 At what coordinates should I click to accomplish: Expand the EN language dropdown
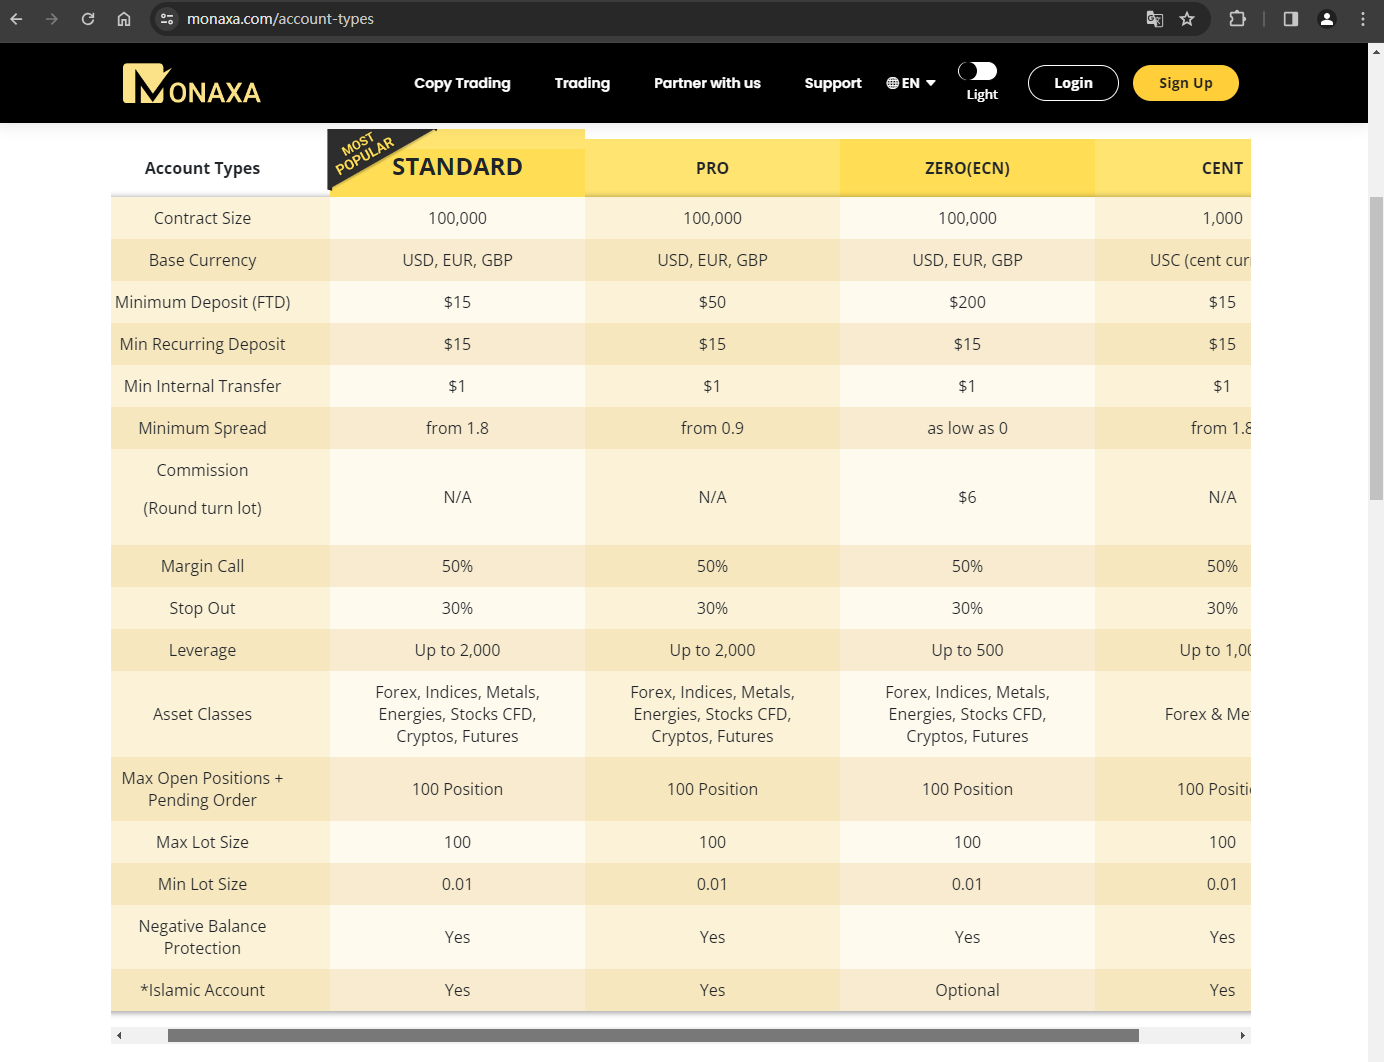point(911,83)
